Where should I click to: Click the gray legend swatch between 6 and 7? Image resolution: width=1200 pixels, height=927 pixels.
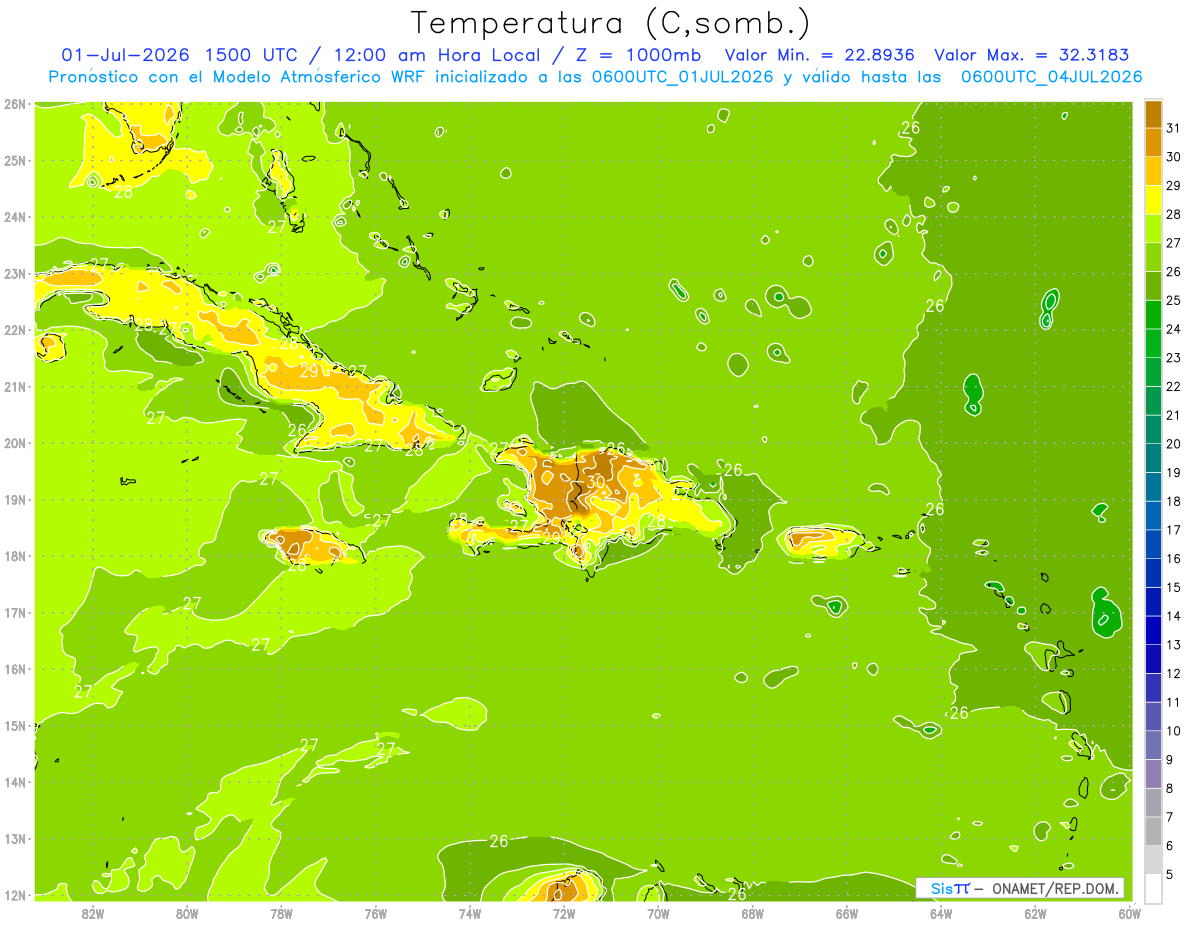point(1153,831)
